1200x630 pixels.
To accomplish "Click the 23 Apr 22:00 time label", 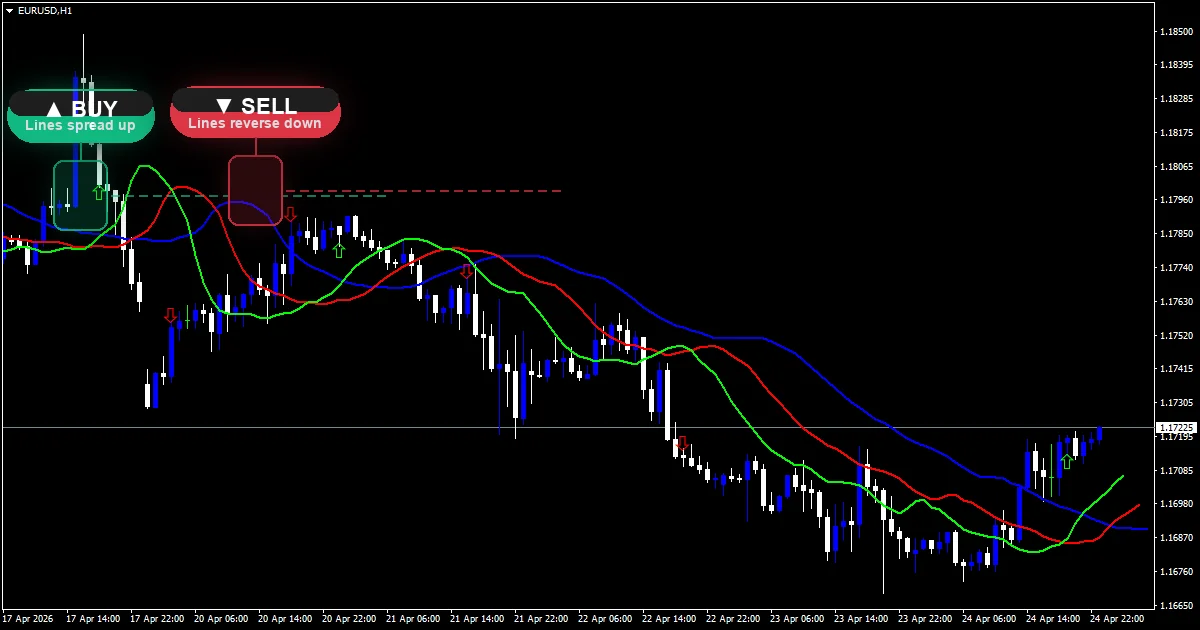I will click(x=925, y=619).
